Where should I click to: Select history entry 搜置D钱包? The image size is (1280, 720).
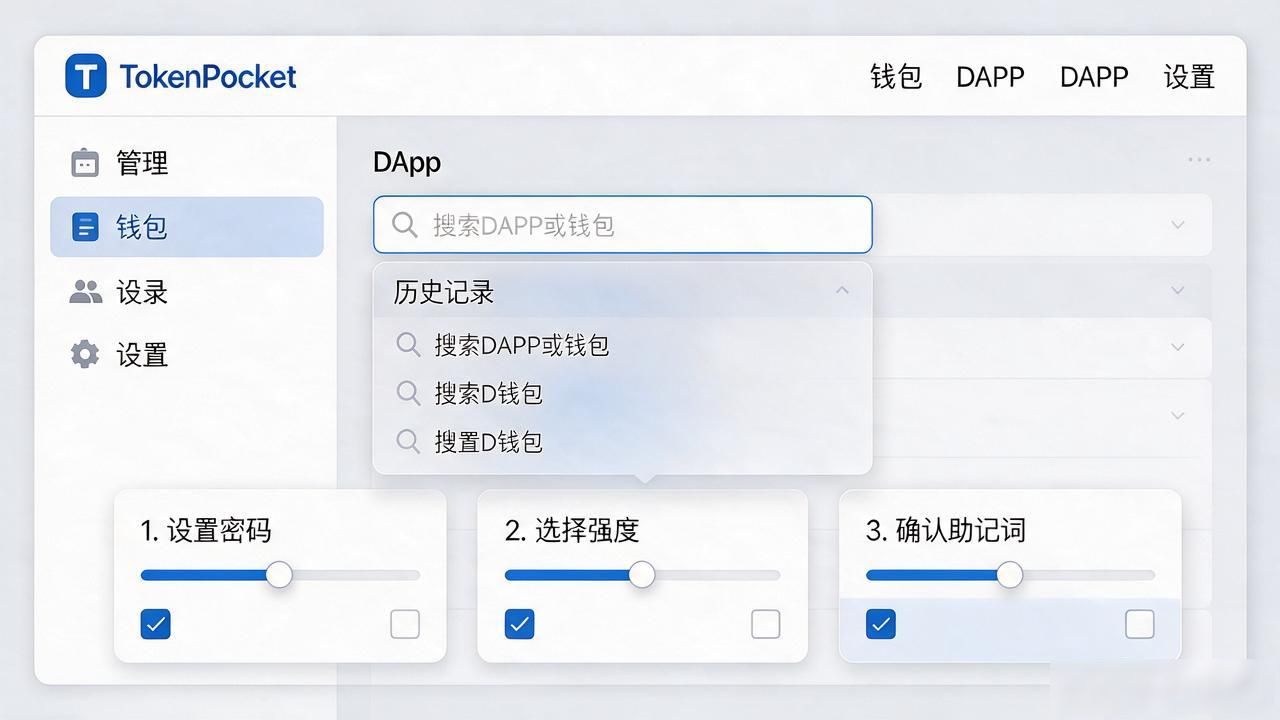coord(622,441)
